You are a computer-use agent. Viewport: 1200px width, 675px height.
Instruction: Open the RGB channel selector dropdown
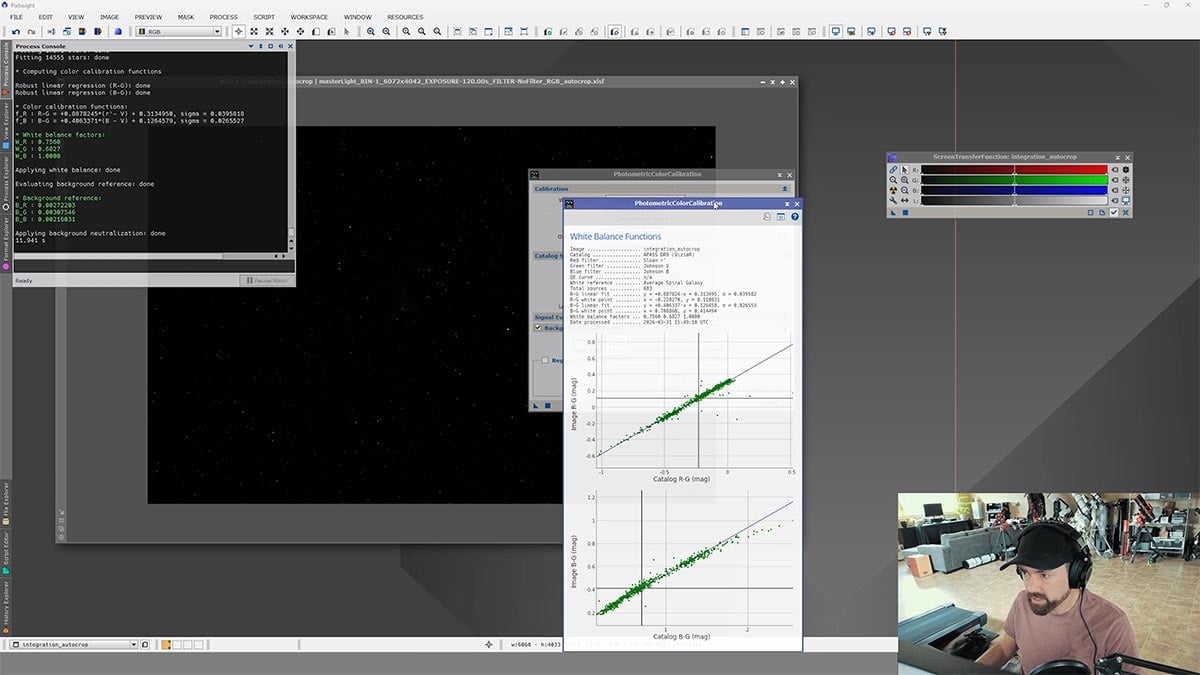click(x=180, y=31)
